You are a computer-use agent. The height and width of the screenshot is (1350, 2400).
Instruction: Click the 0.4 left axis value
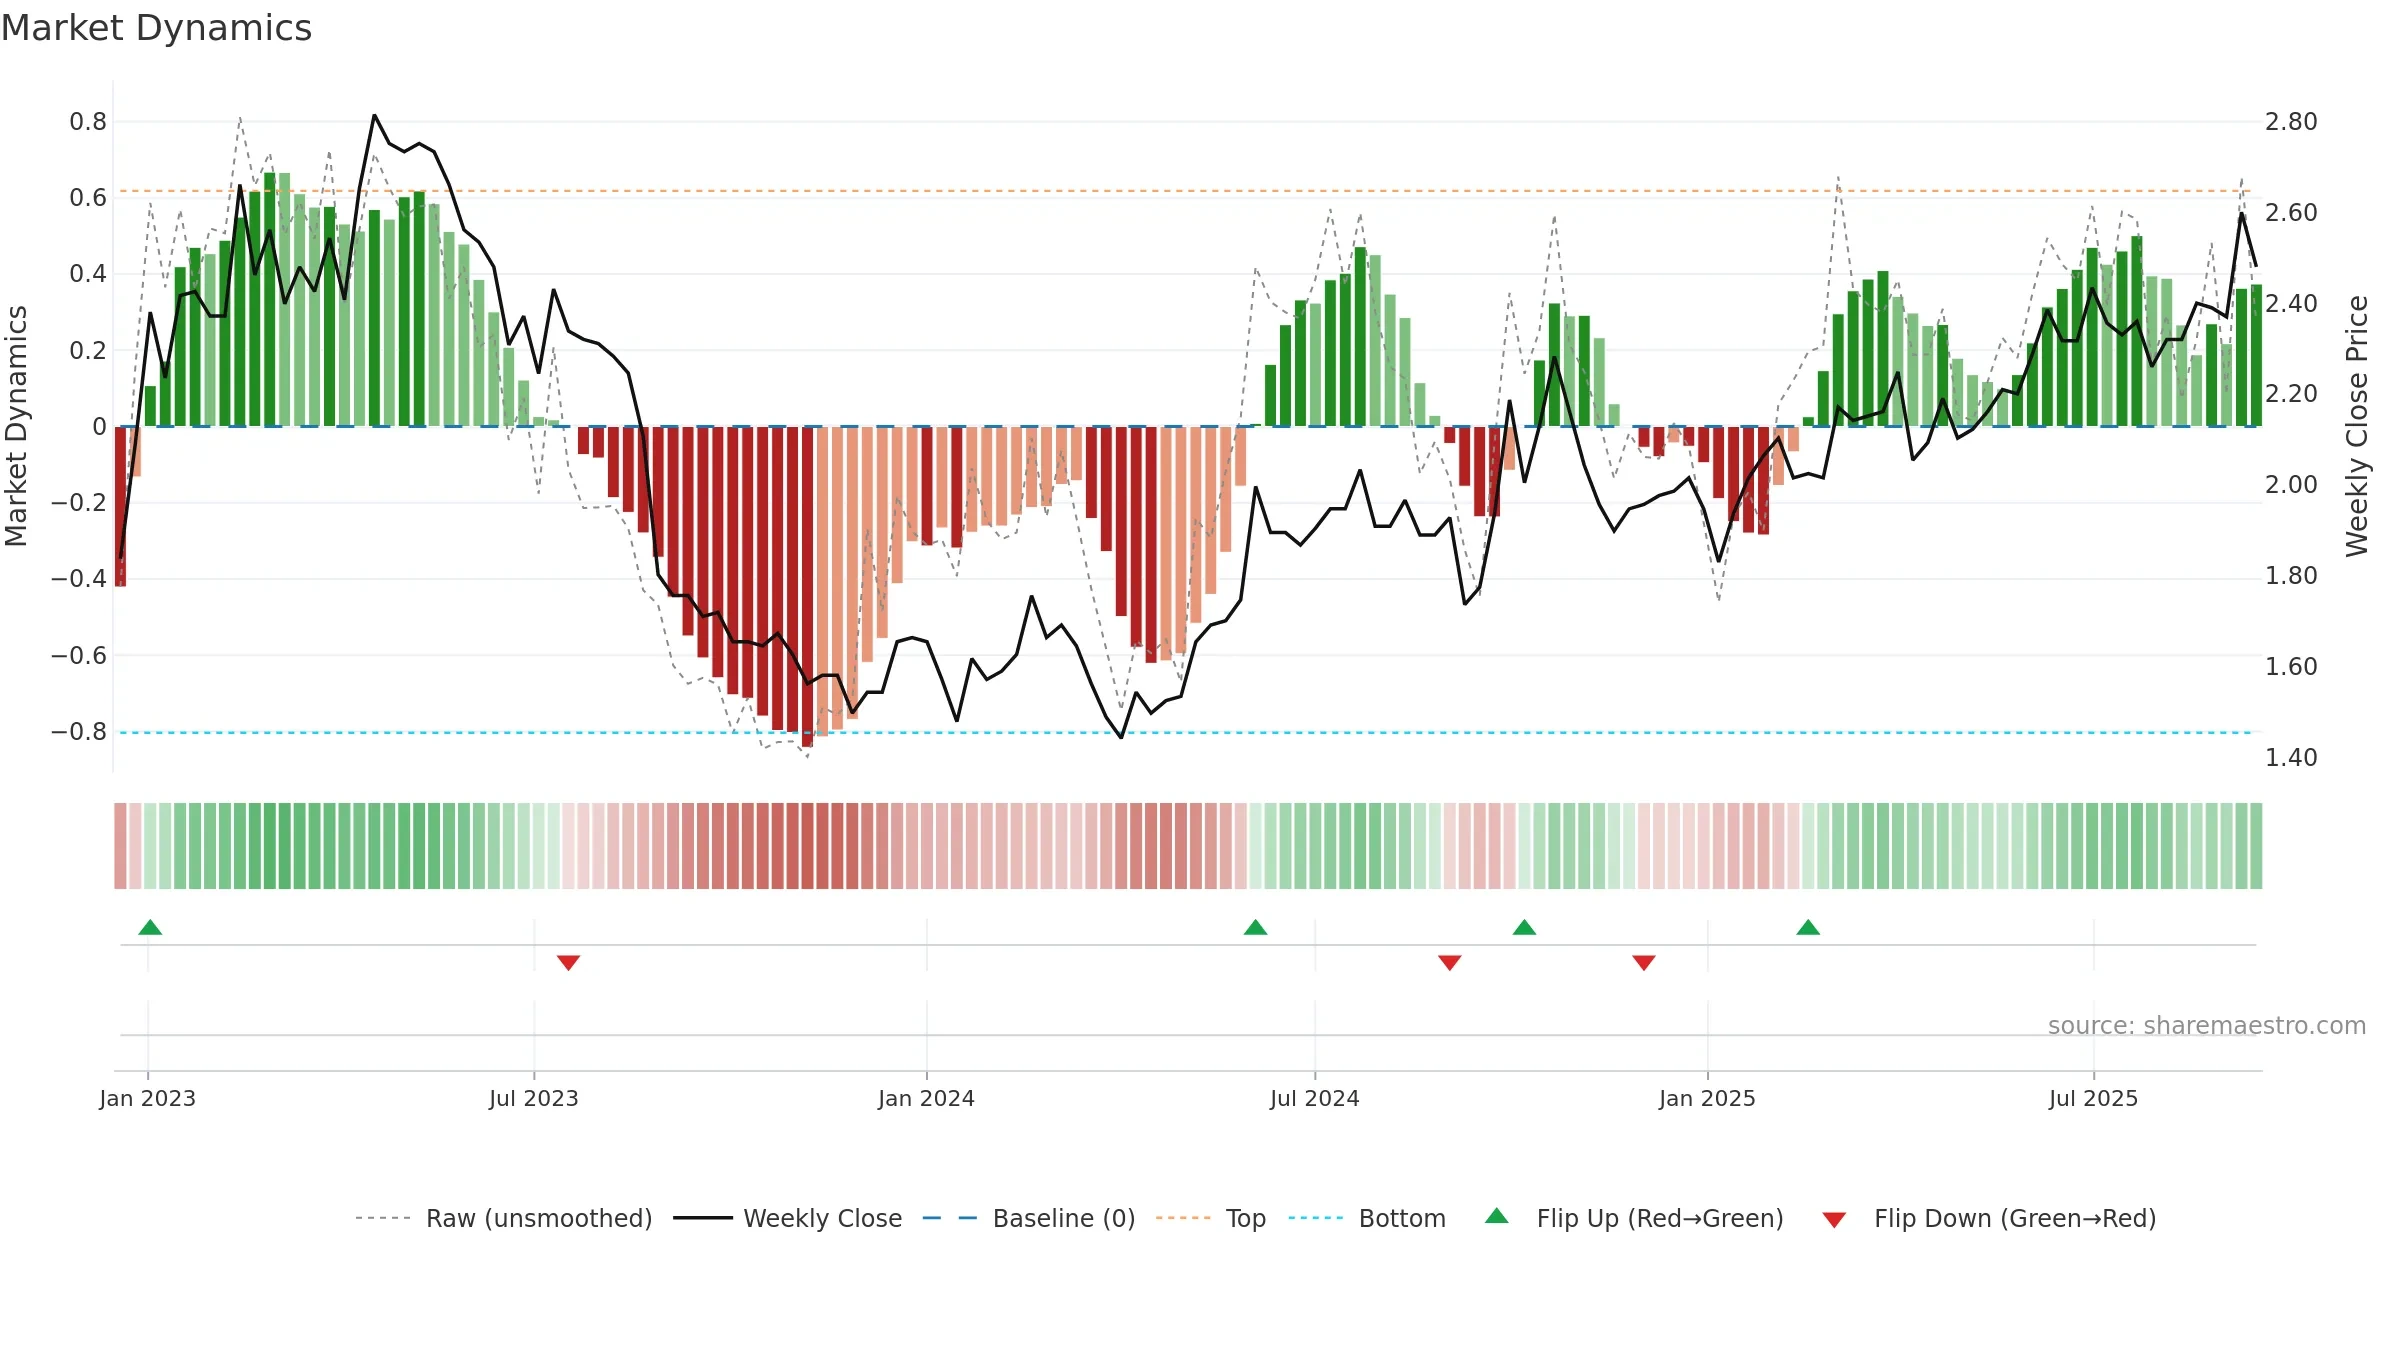pos(88,274)
